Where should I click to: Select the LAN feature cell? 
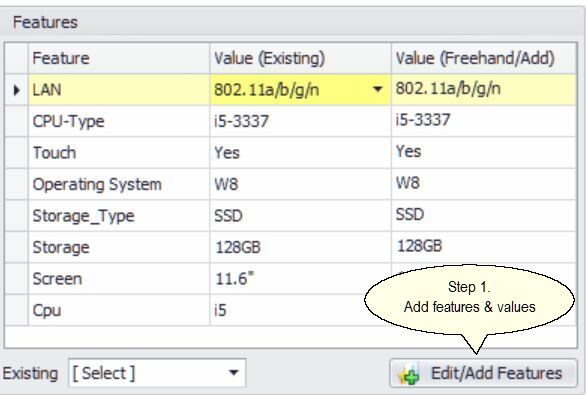[x=119, y=90]
